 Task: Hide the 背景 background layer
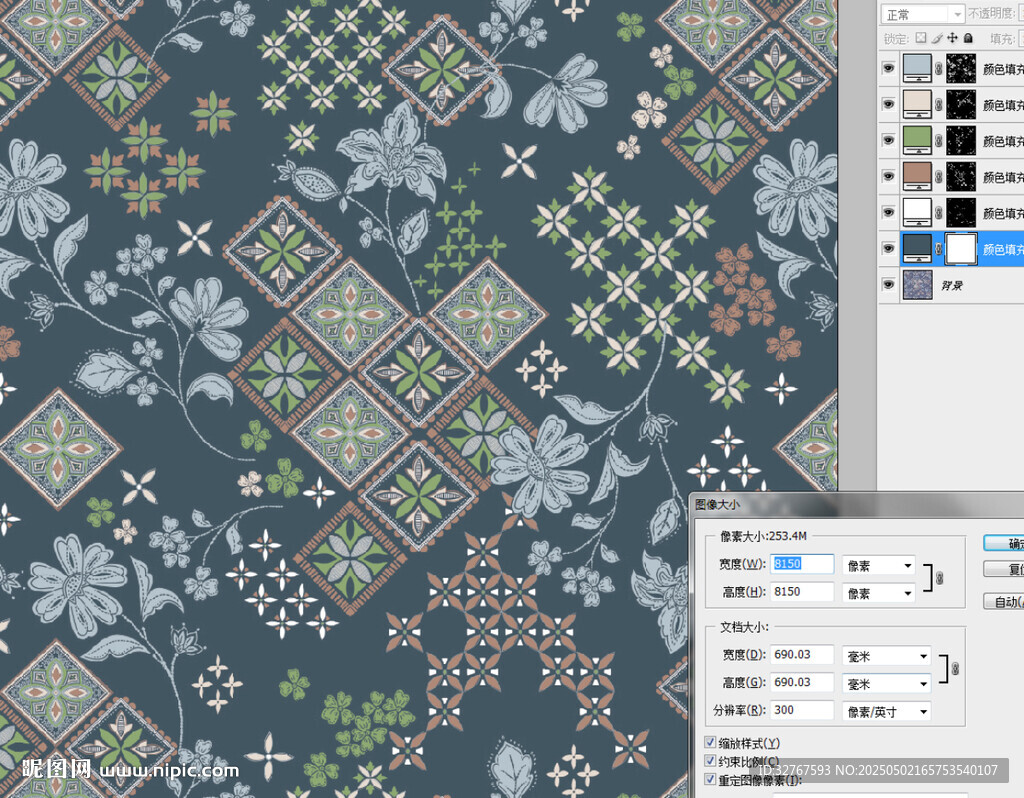click(888, 285)
